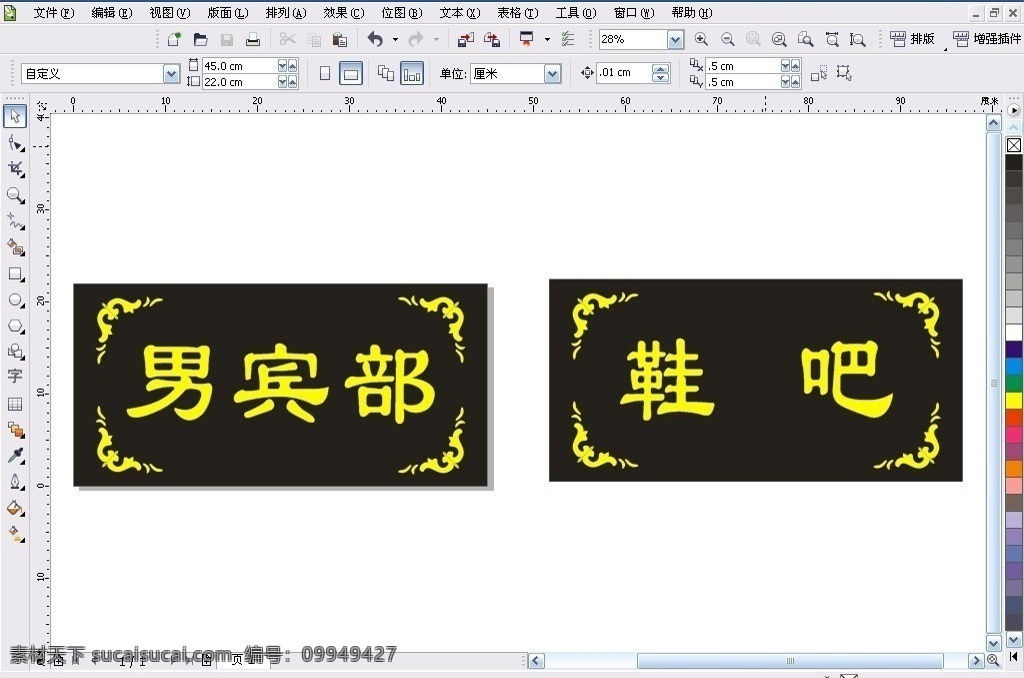Screen dimensions: 1024x678
Task: Paste from clipboard
Action: pos(340,40)
